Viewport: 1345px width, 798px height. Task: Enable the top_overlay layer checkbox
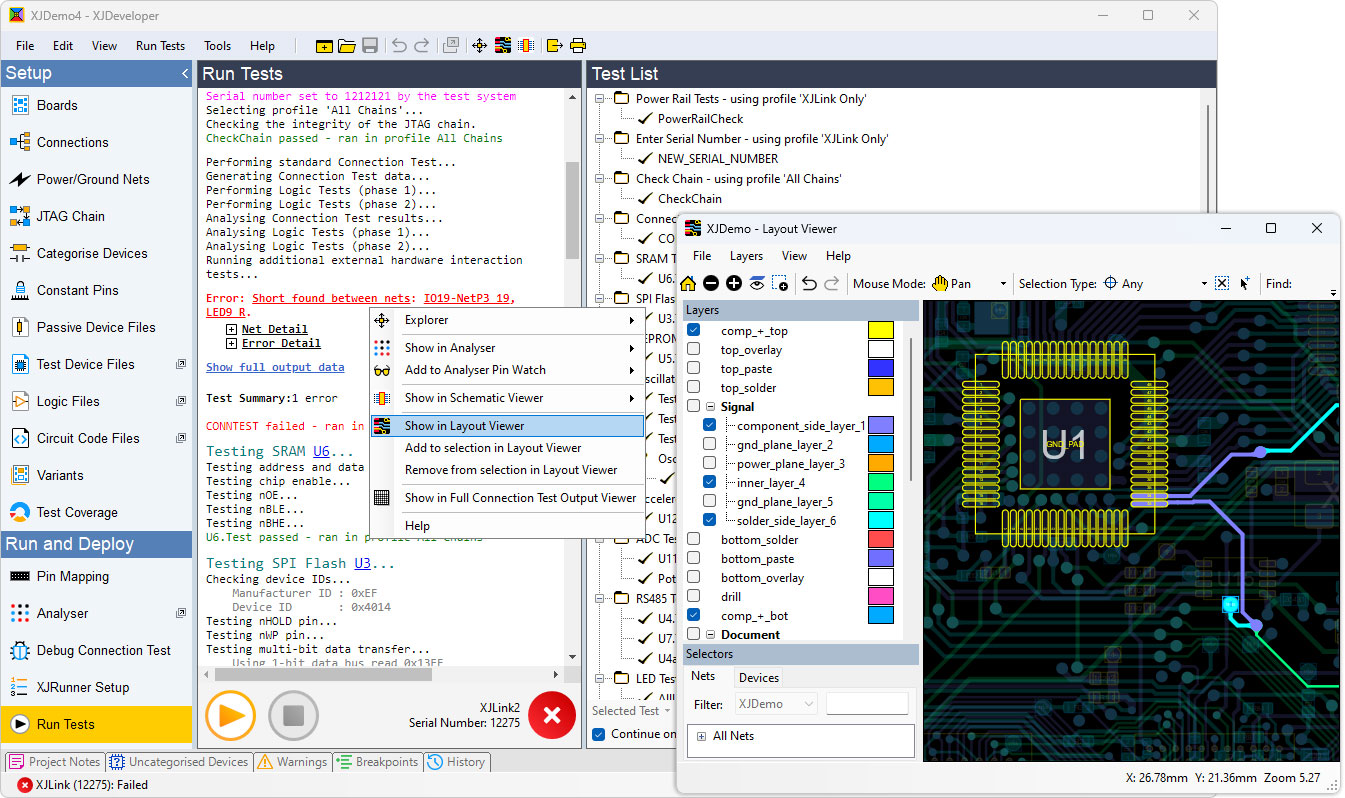(694, 349)
